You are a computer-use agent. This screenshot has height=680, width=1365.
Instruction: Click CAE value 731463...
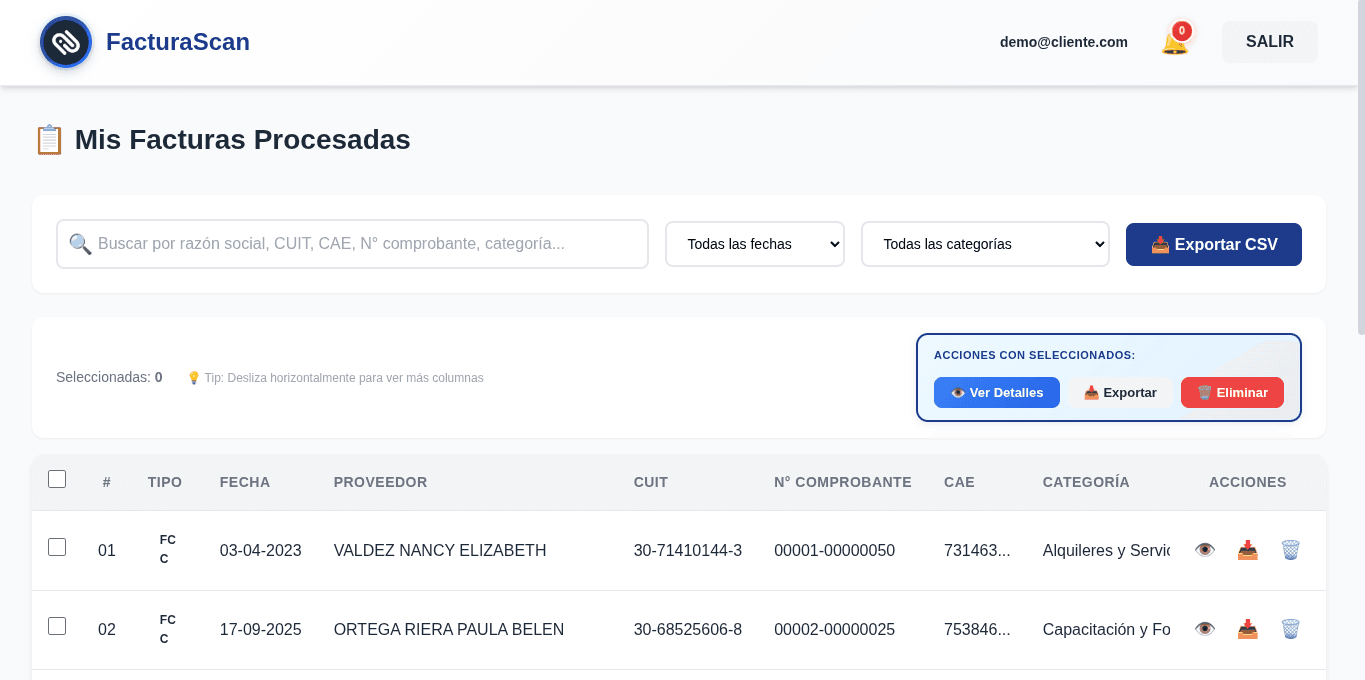pos(977,550)
